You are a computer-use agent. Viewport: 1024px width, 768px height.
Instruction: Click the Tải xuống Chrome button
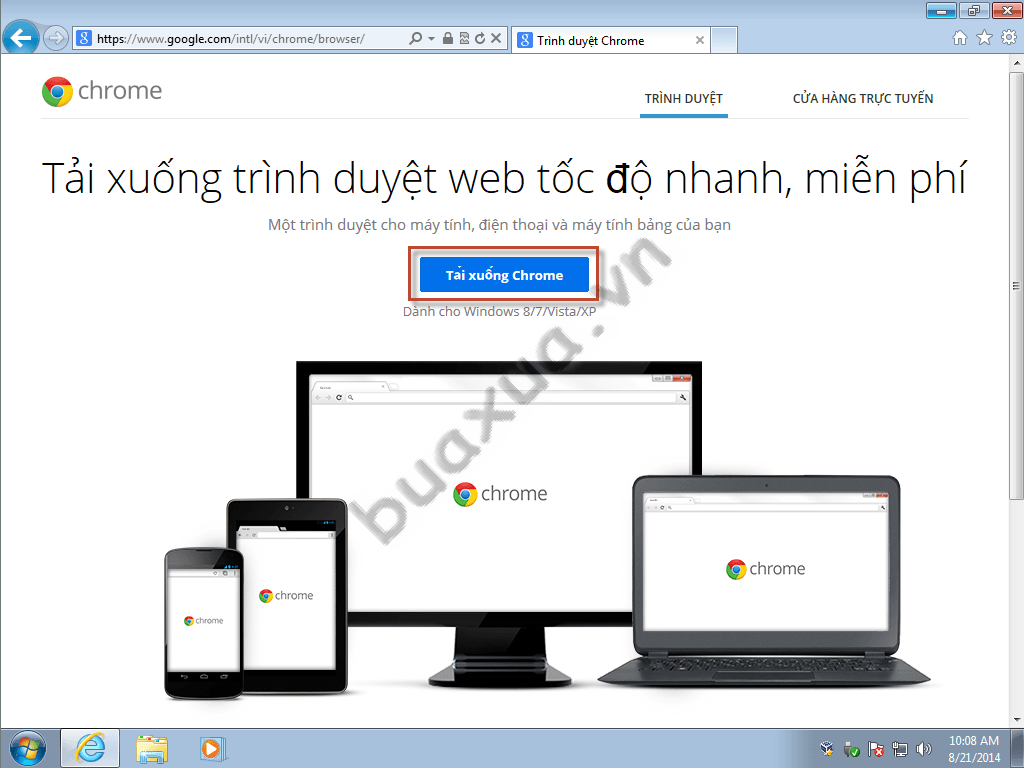[x=504, y=275]
